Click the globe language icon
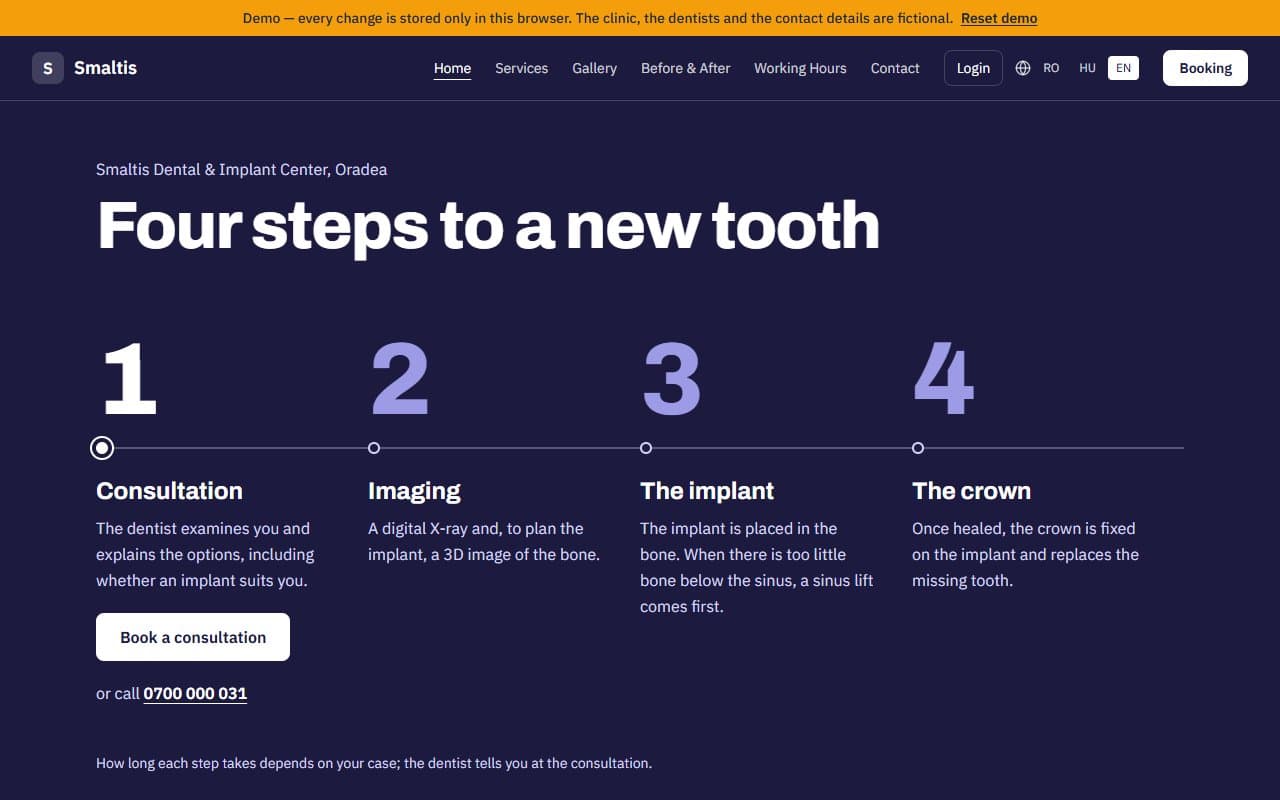1280x800 pixels. 1023,68
